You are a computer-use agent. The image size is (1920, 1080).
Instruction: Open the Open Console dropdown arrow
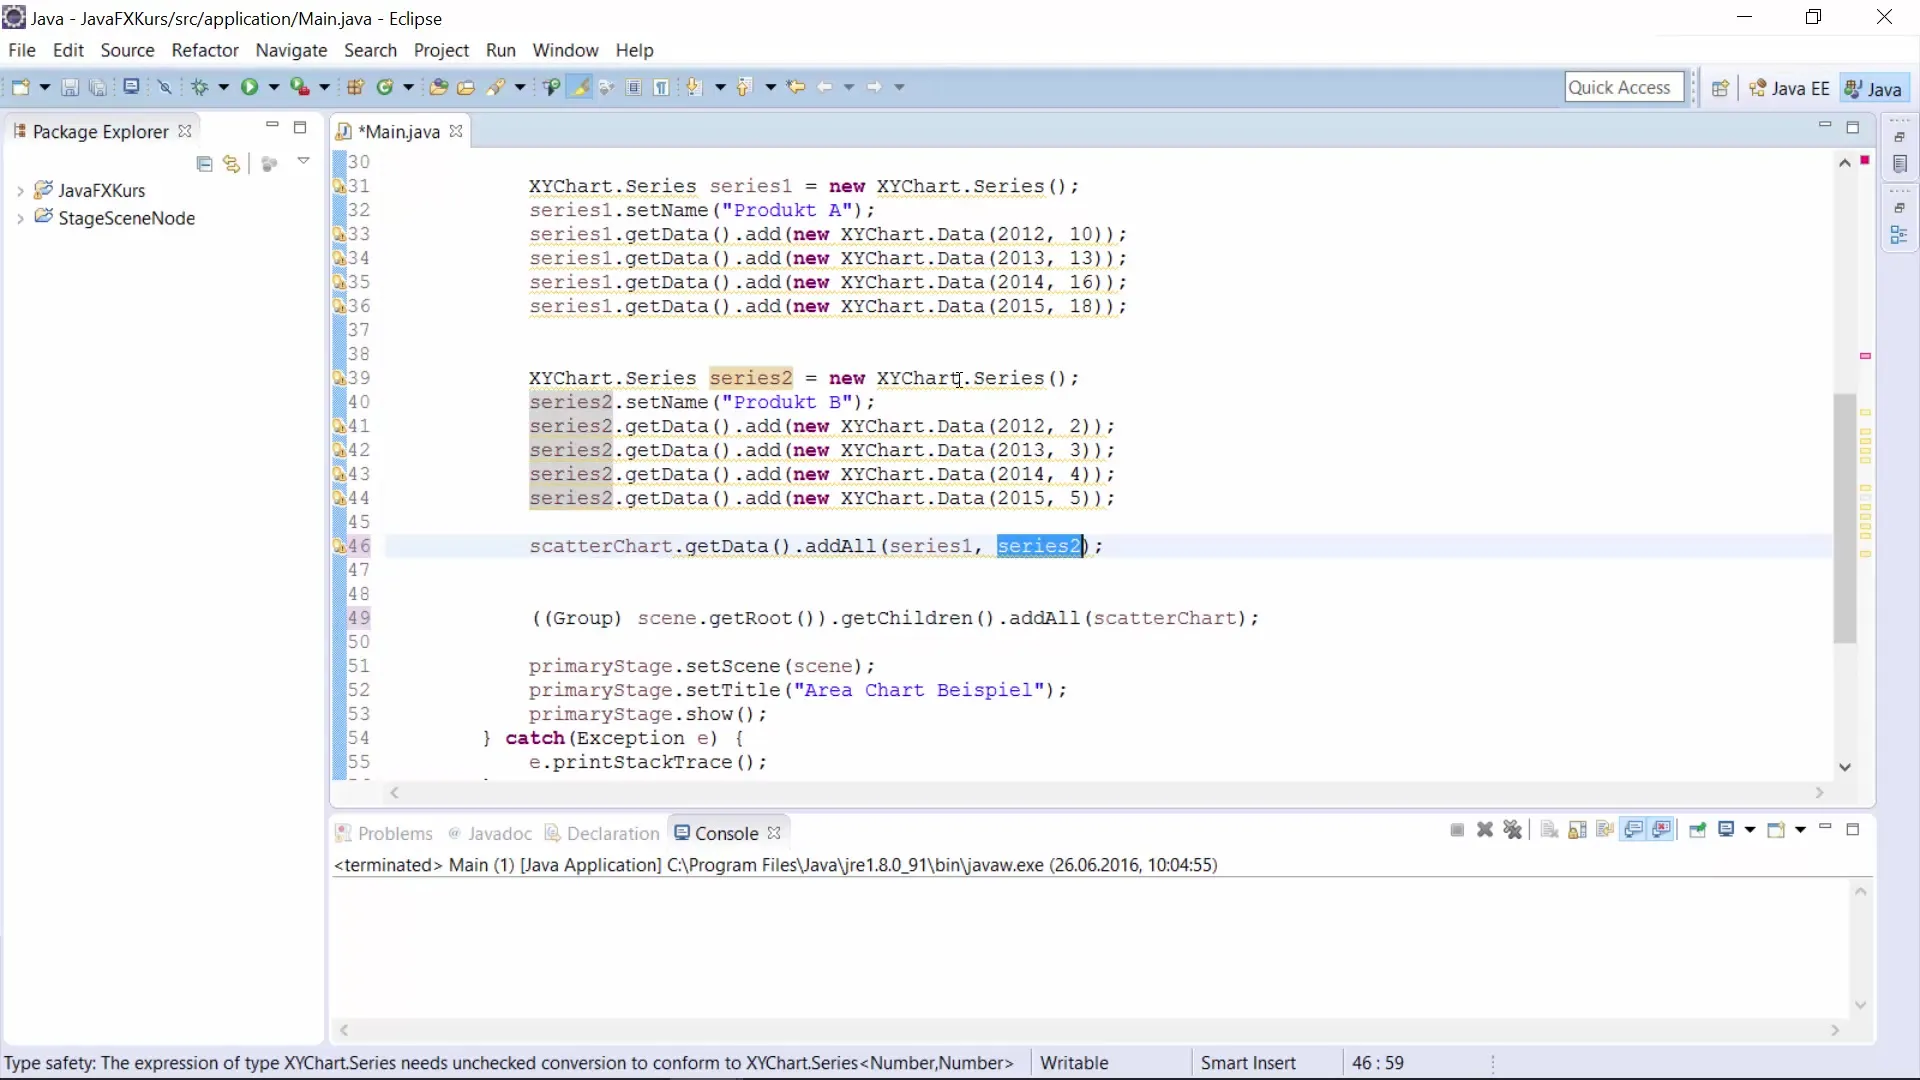click(x=1800, y=830)
